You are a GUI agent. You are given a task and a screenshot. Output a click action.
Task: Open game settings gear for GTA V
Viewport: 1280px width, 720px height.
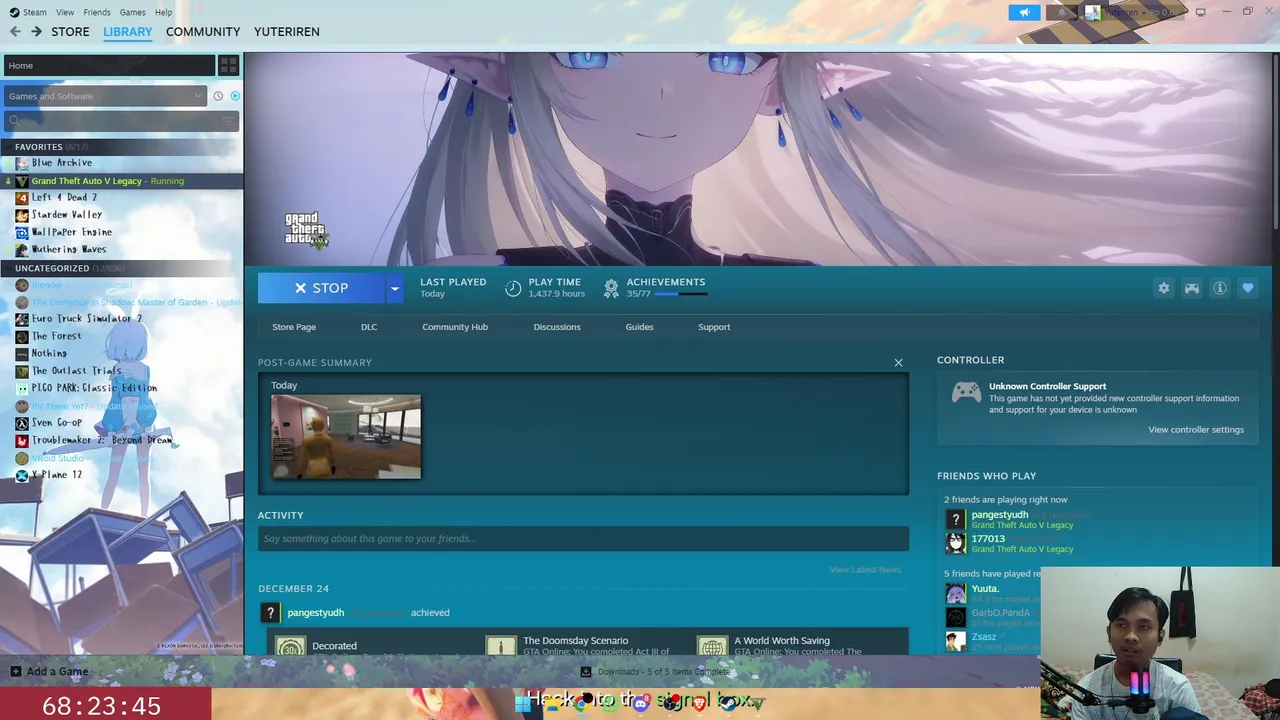click(x=1164, y=288)
